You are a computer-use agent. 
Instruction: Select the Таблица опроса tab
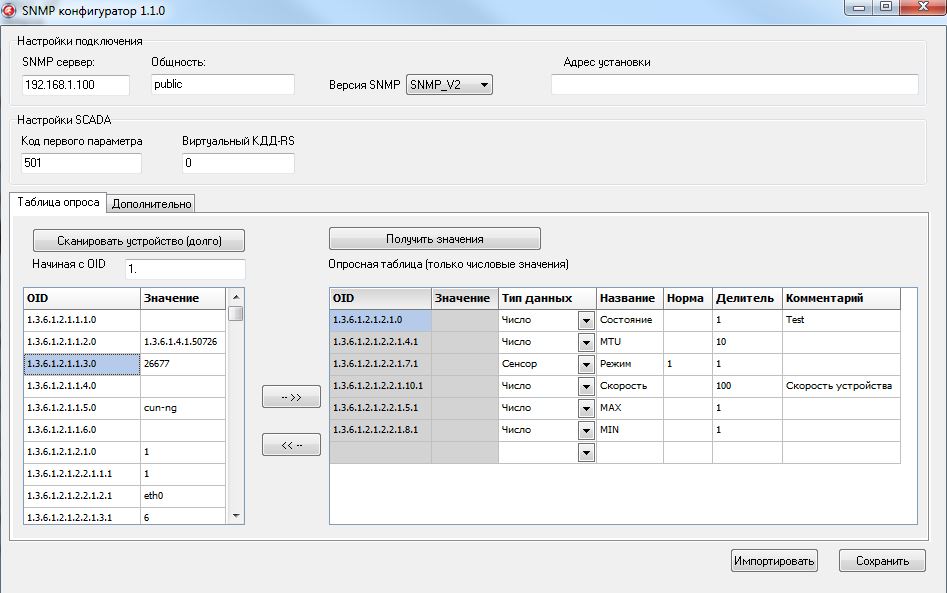point(58,202)
